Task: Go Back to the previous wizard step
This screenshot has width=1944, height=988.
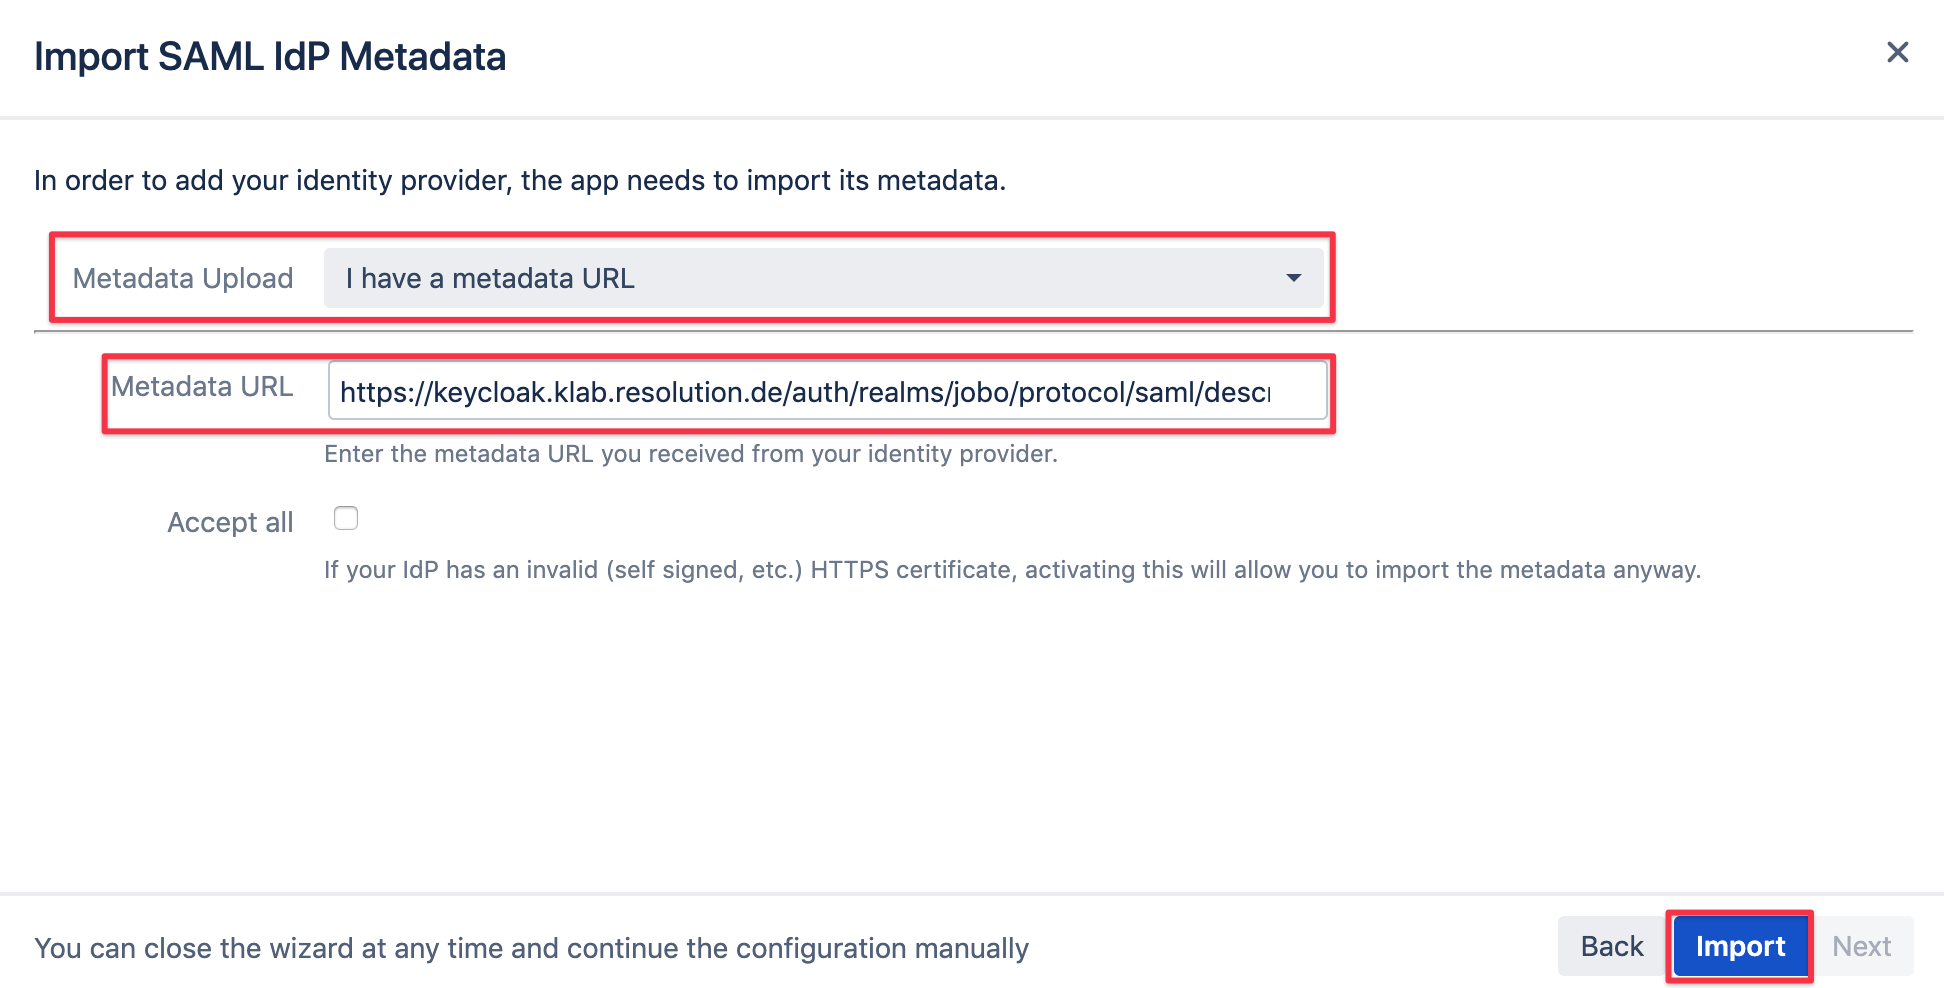Action: click(x=1612, y=946)
